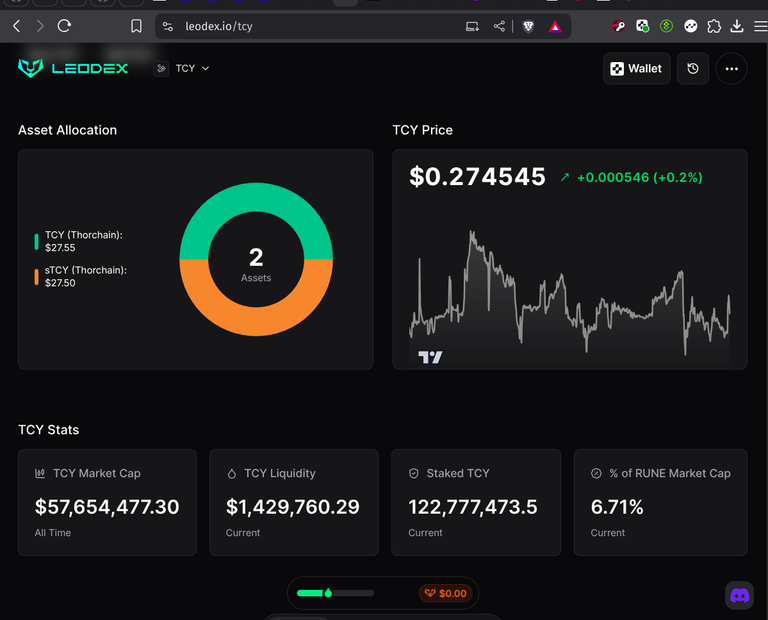Screen dimensions: 768x620
Task: Expand the TCY navigation dropdown
Action: (192, 69)
